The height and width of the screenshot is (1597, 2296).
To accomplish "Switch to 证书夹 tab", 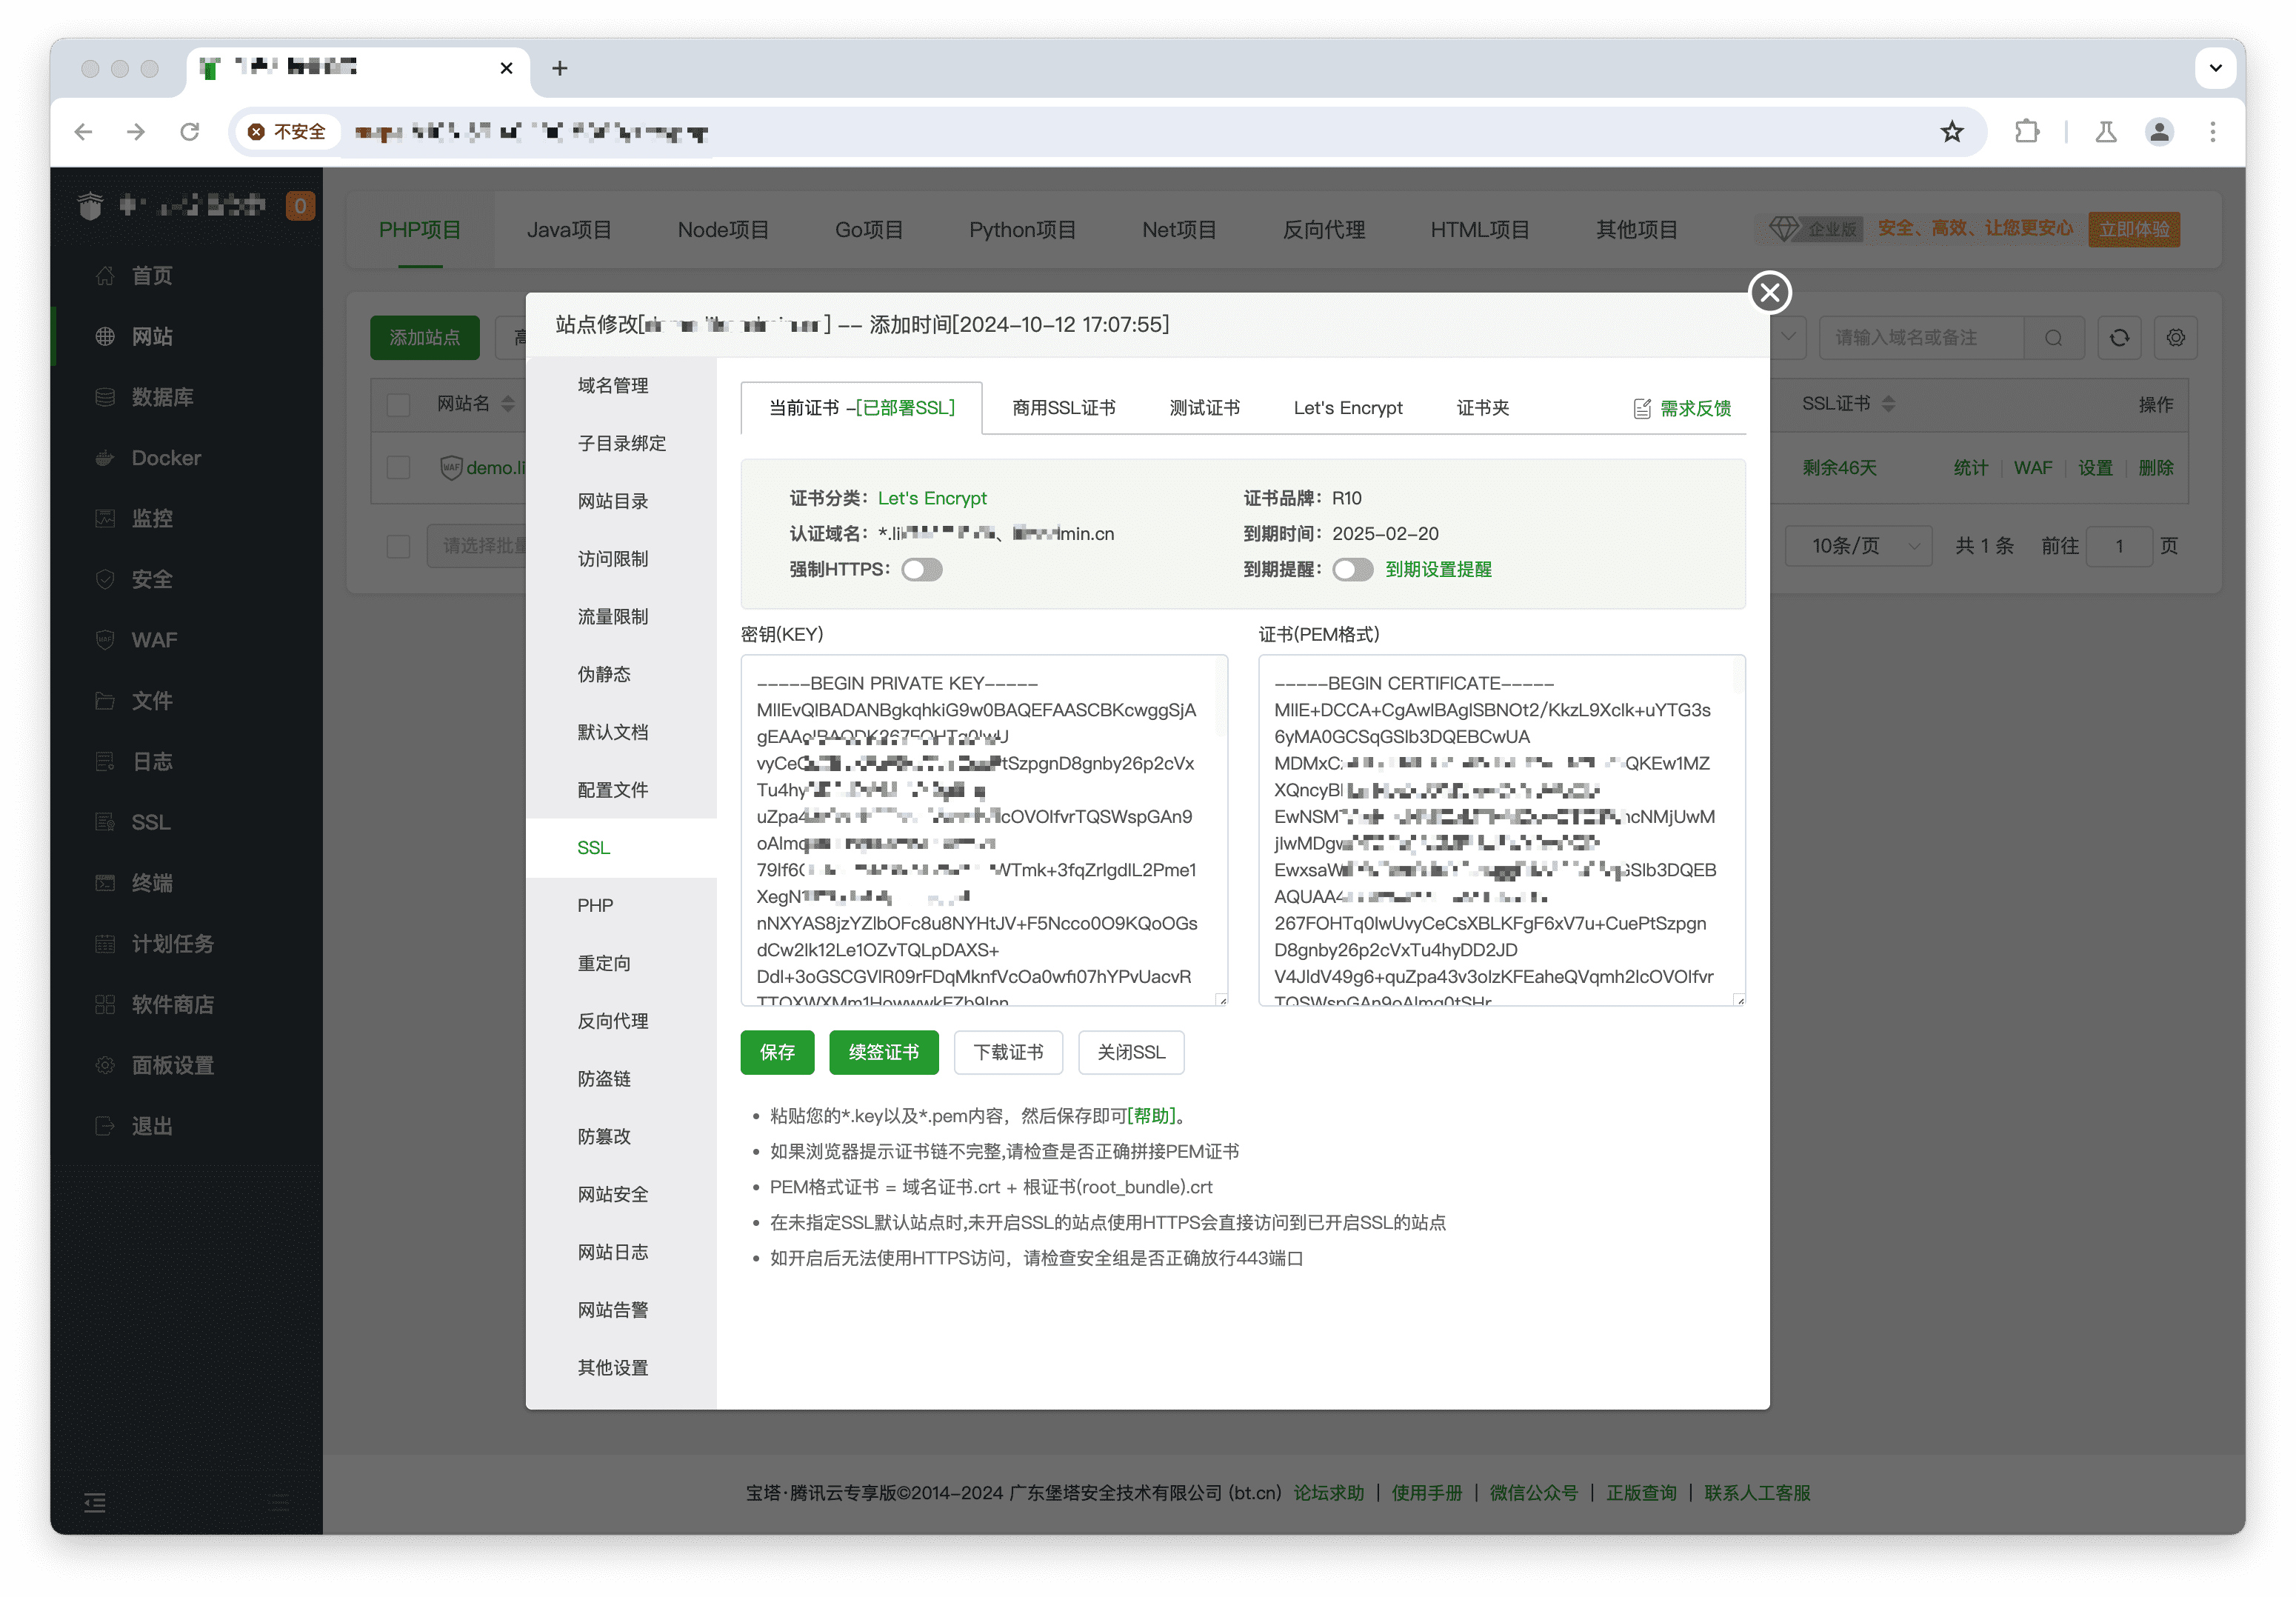I will click(1482, 408).
